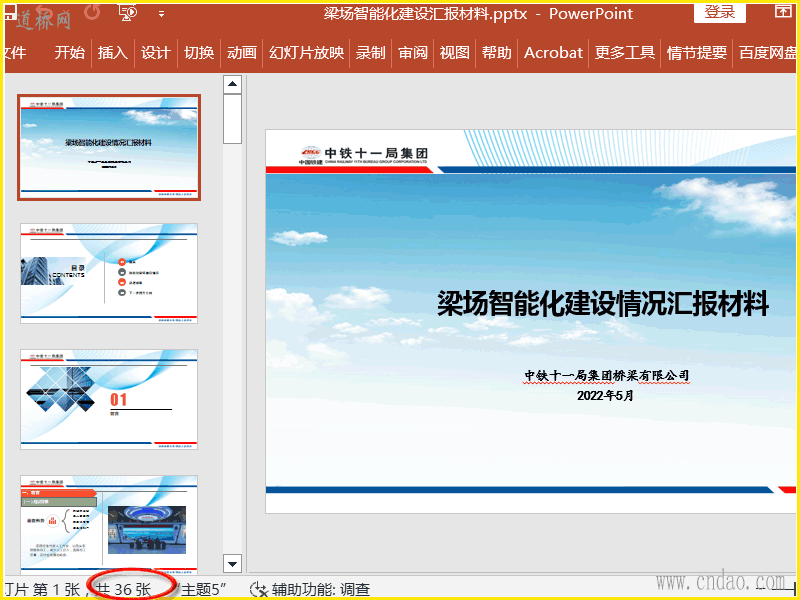Click the date text 2022年5月
The width and height of the screenshot is (800, 600).
605,395
